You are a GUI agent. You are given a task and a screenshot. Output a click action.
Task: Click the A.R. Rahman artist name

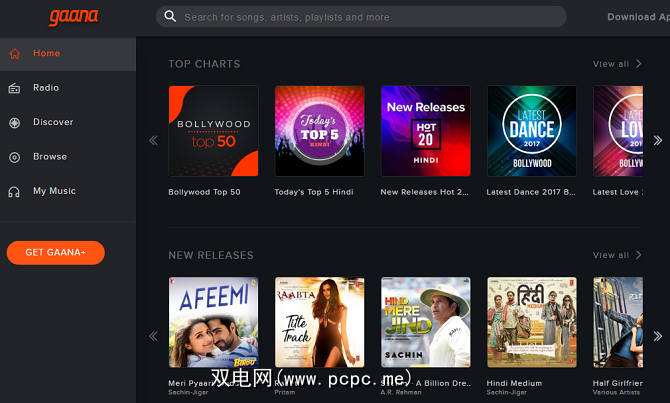[401, 392]
